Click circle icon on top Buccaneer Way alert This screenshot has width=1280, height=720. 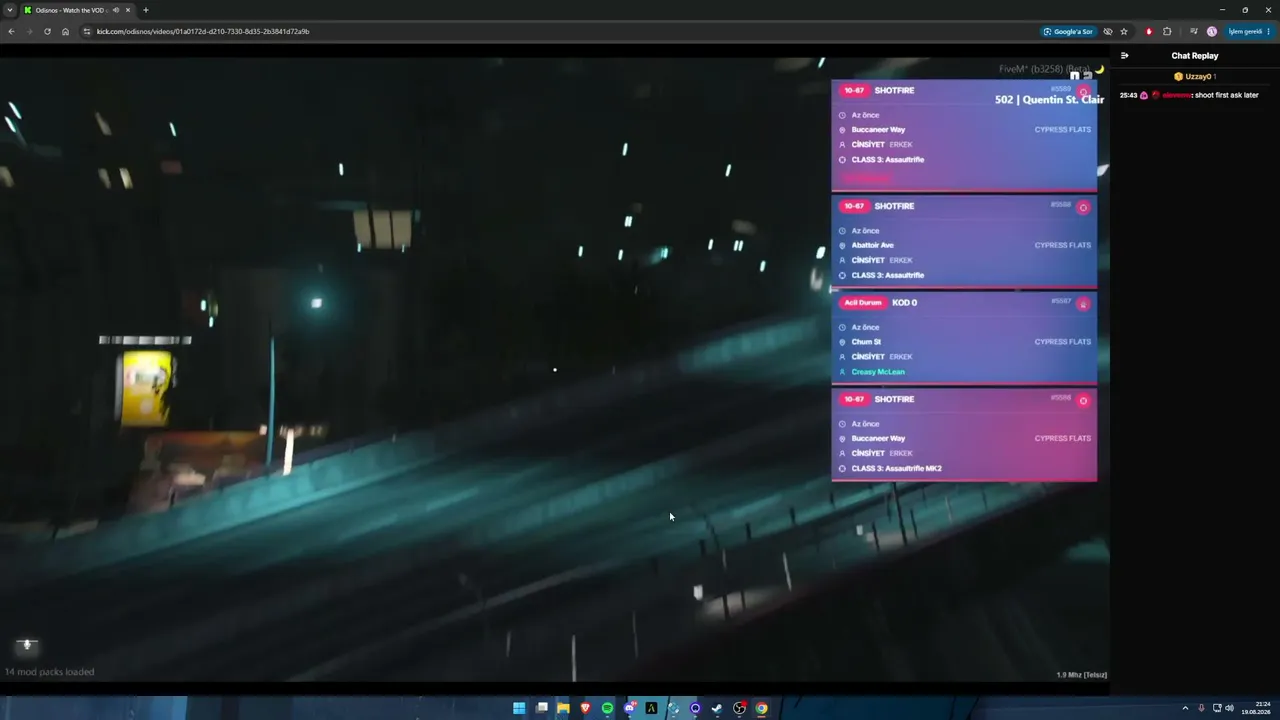coord(1083,92)
